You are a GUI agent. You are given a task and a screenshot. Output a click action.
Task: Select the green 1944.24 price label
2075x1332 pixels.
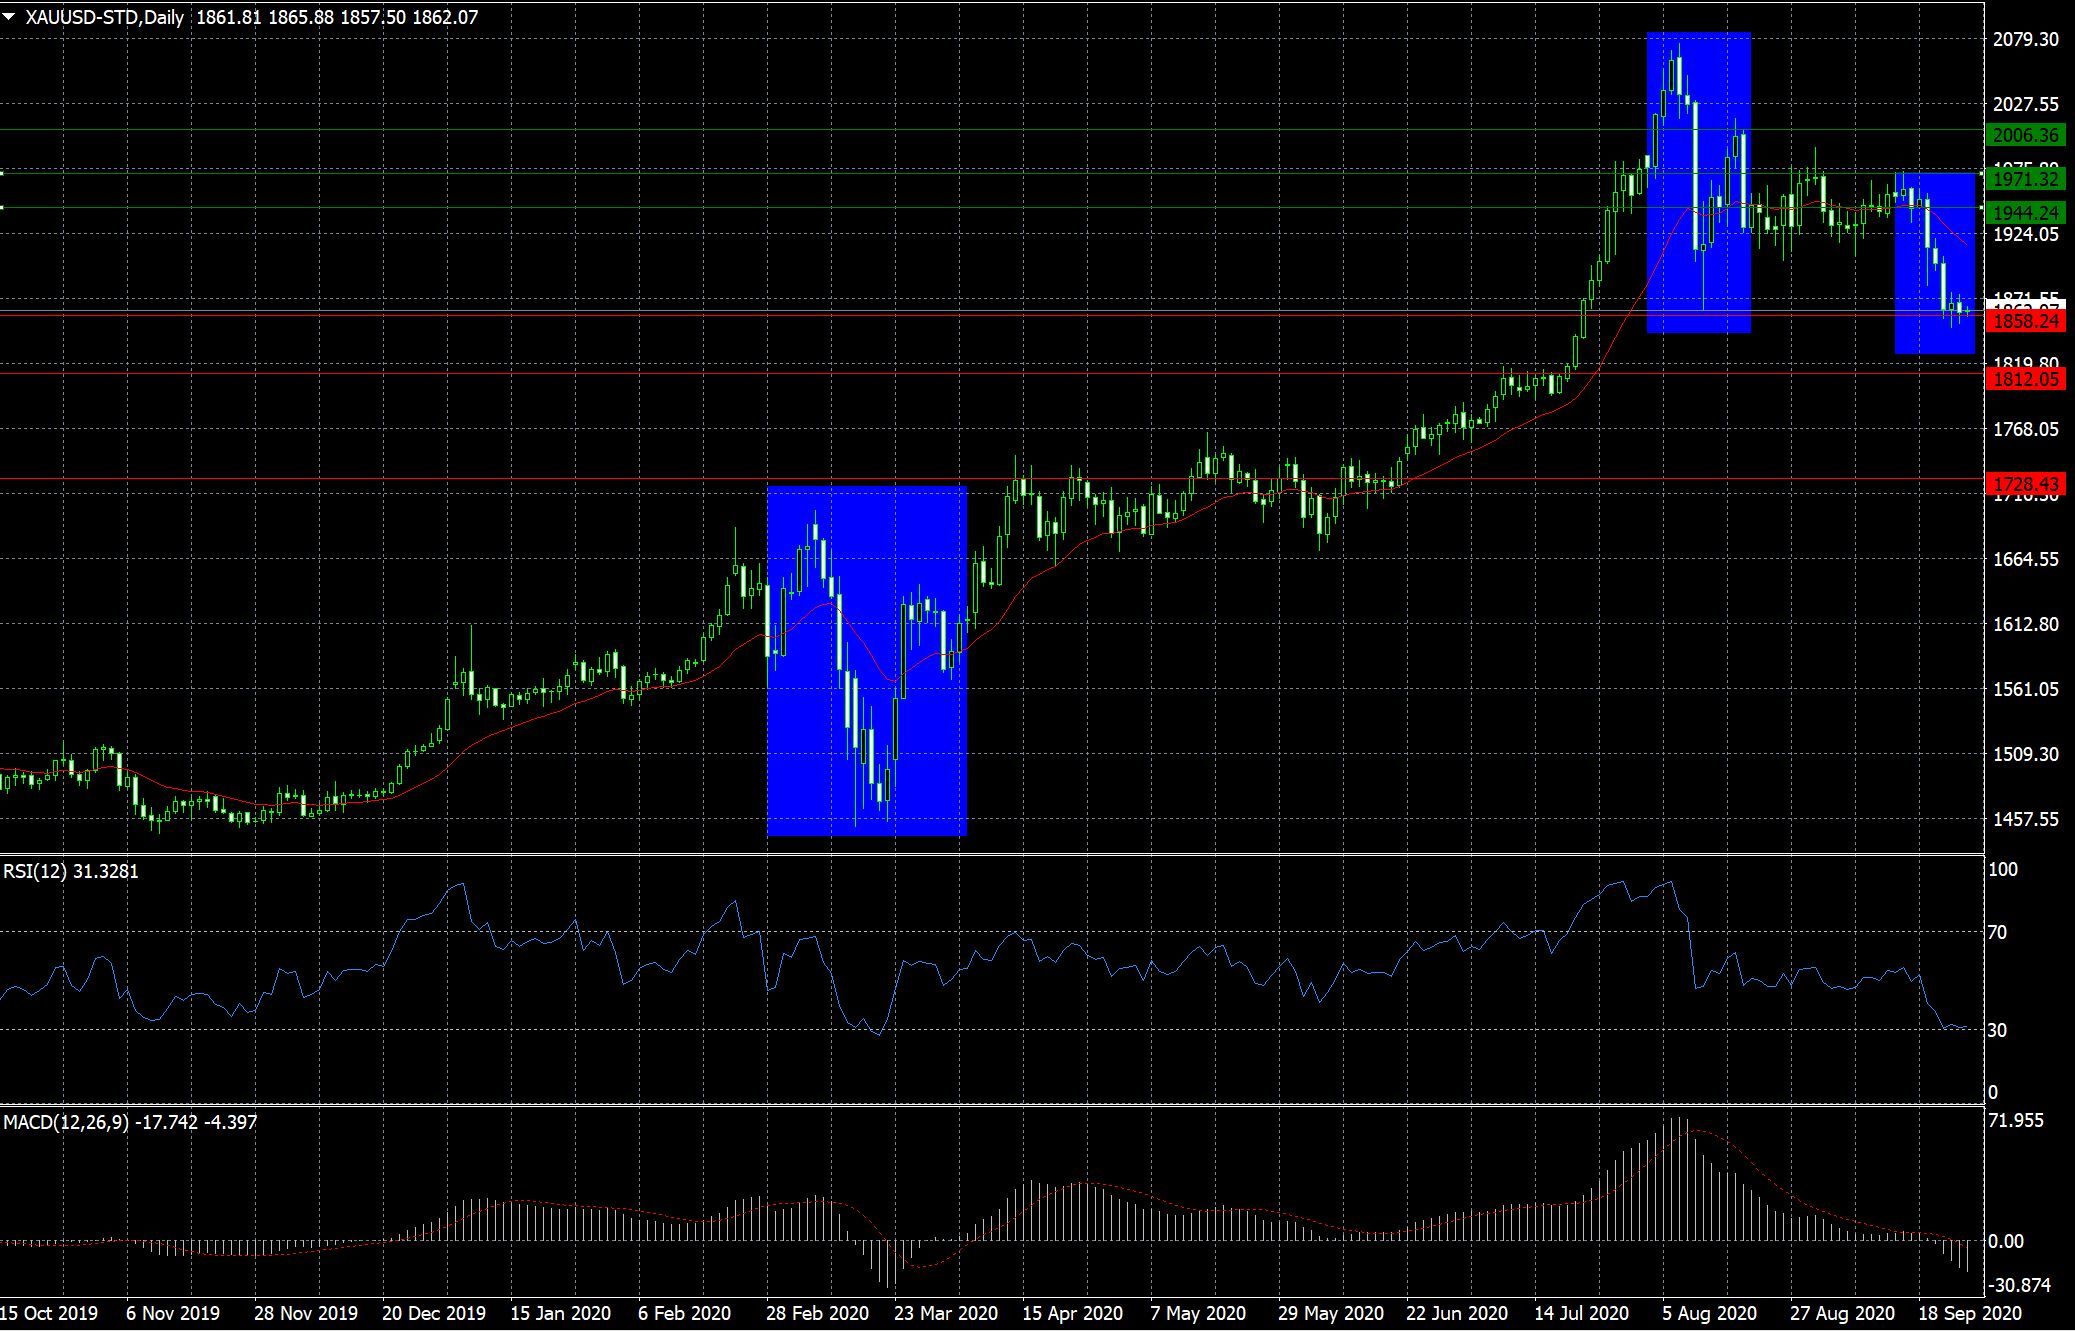(2025, 212)
